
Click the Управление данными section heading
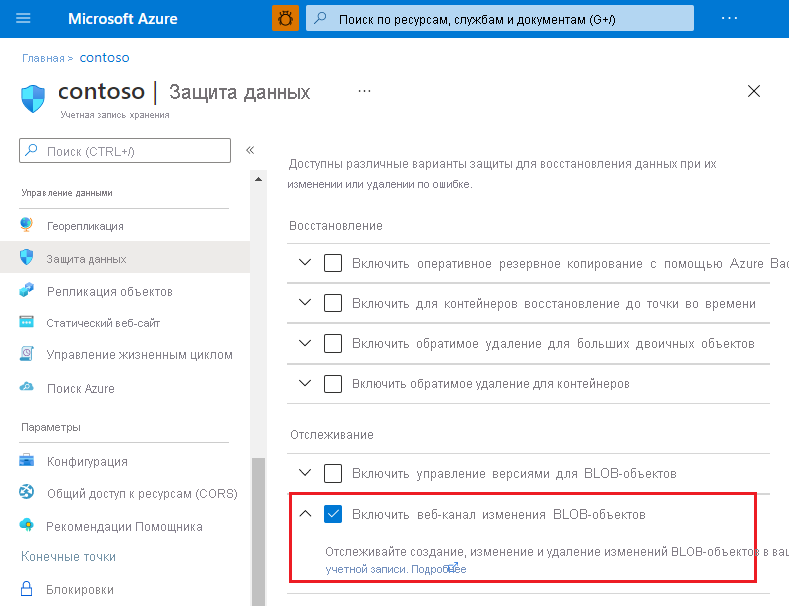point(67,193)
